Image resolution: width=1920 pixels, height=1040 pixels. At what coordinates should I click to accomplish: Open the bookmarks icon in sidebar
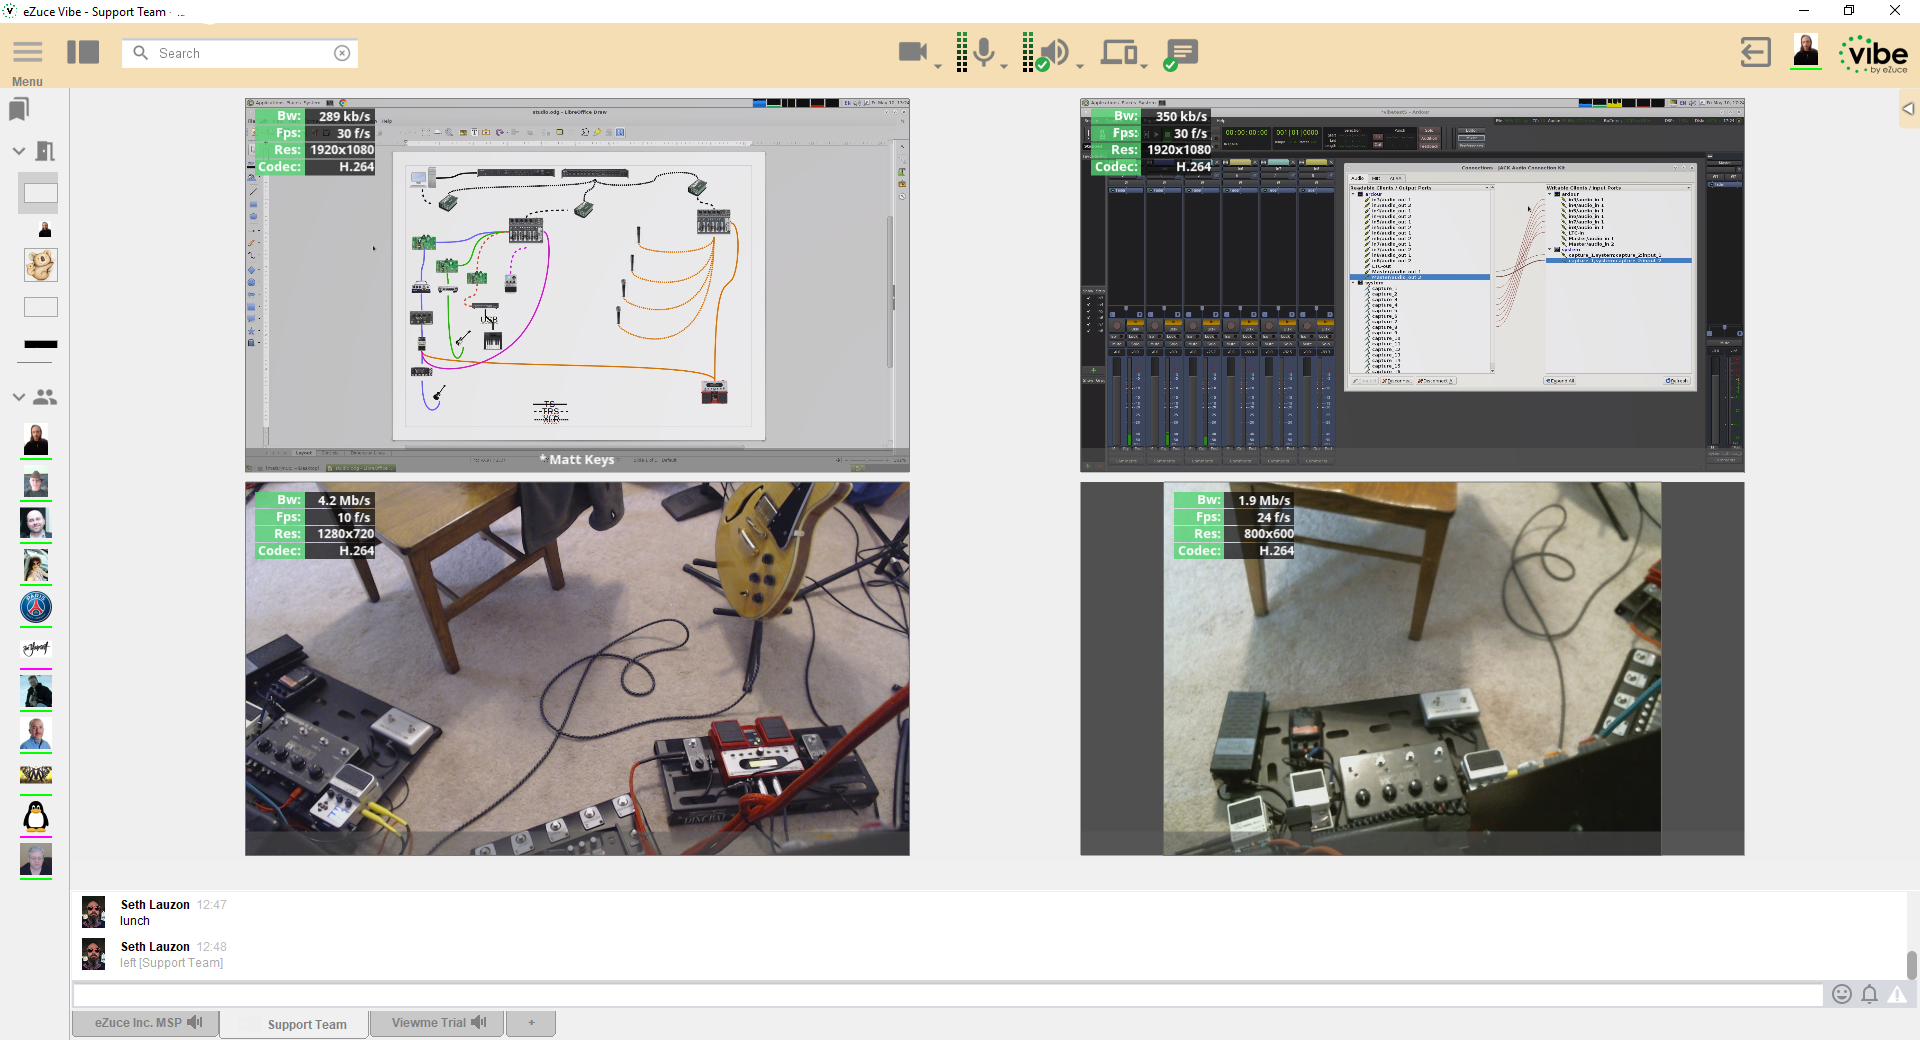coord(19,109)
